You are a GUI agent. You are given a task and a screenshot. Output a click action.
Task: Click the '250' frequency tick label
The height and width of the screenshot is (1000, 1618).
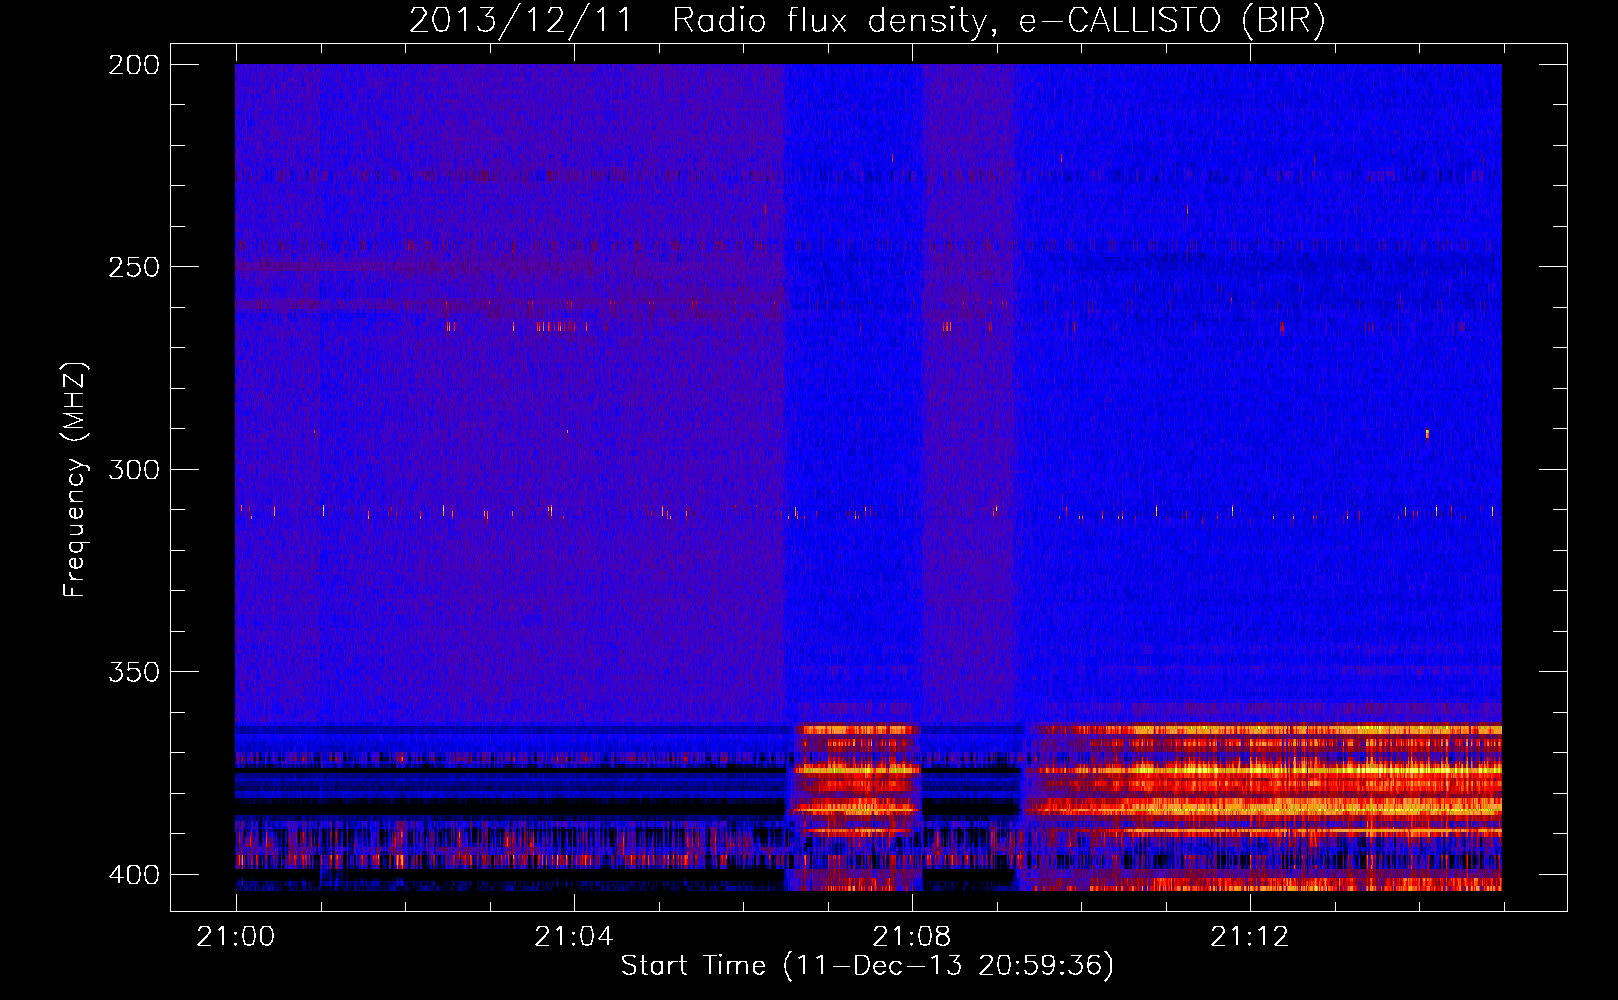pyautogui.click(x=134, y=267)
